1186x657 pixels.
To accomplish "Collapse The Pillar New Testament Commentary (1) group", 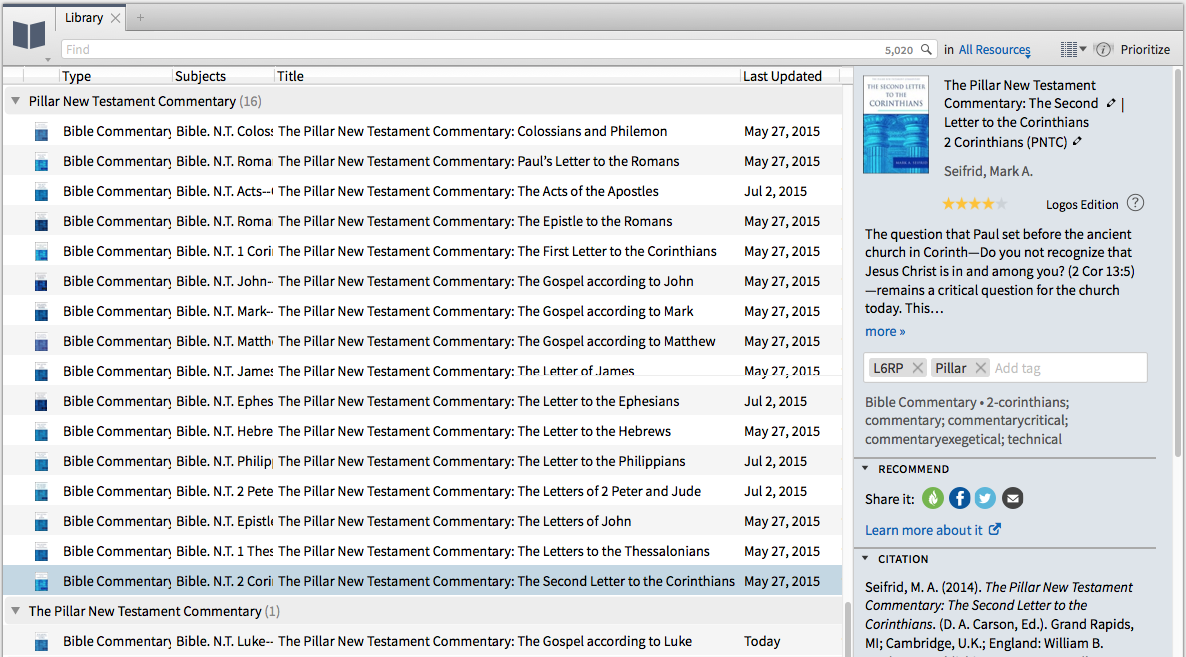I will click(15, 610).
